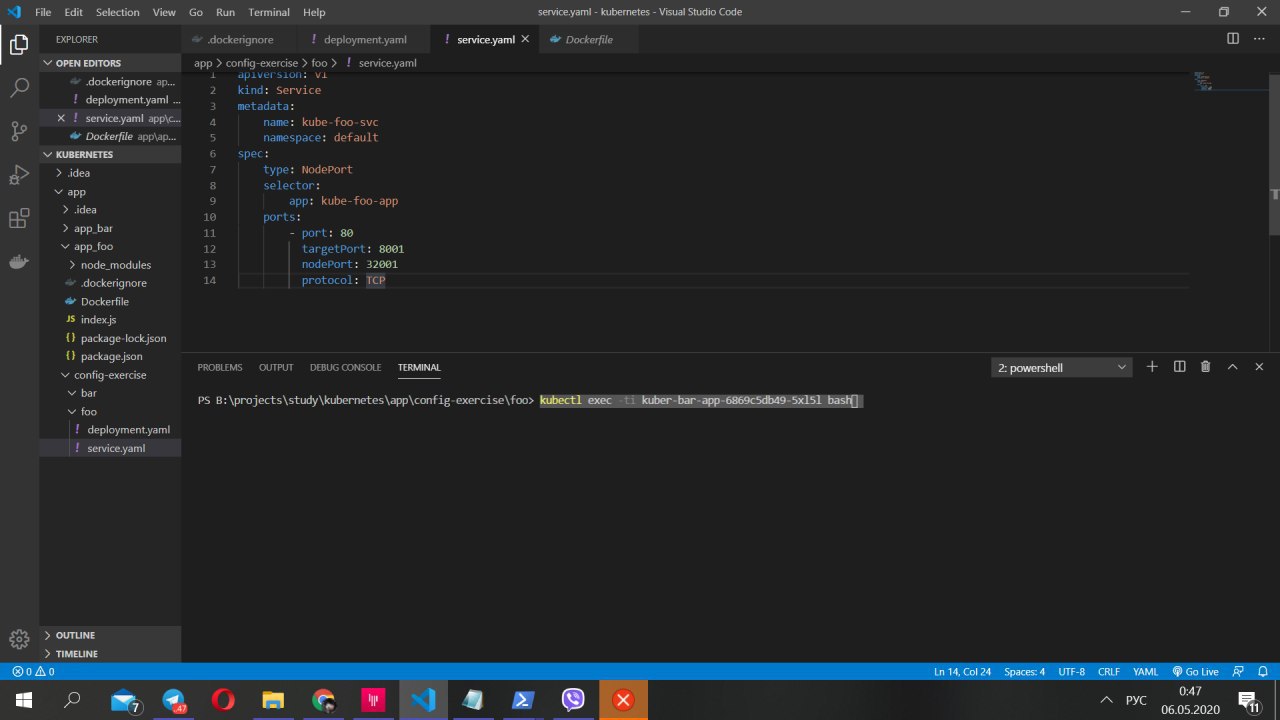Open the File menu
The image size is (1280, 720).
tap(43, 12)
